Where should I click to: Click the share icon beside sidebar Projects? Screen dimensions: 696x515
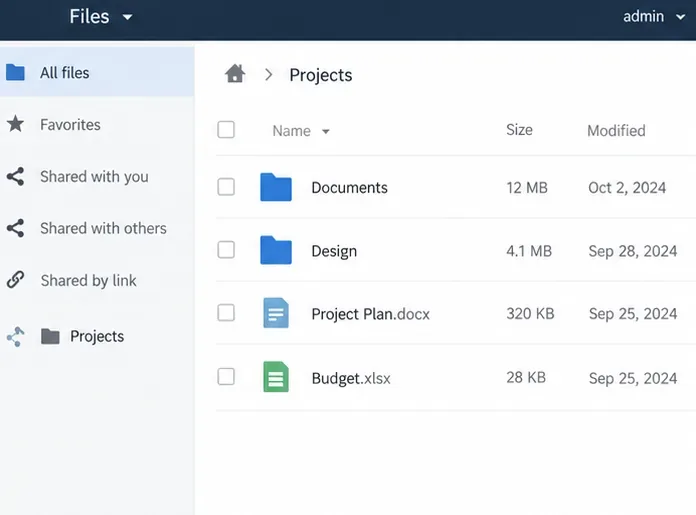tap(16, 337)
